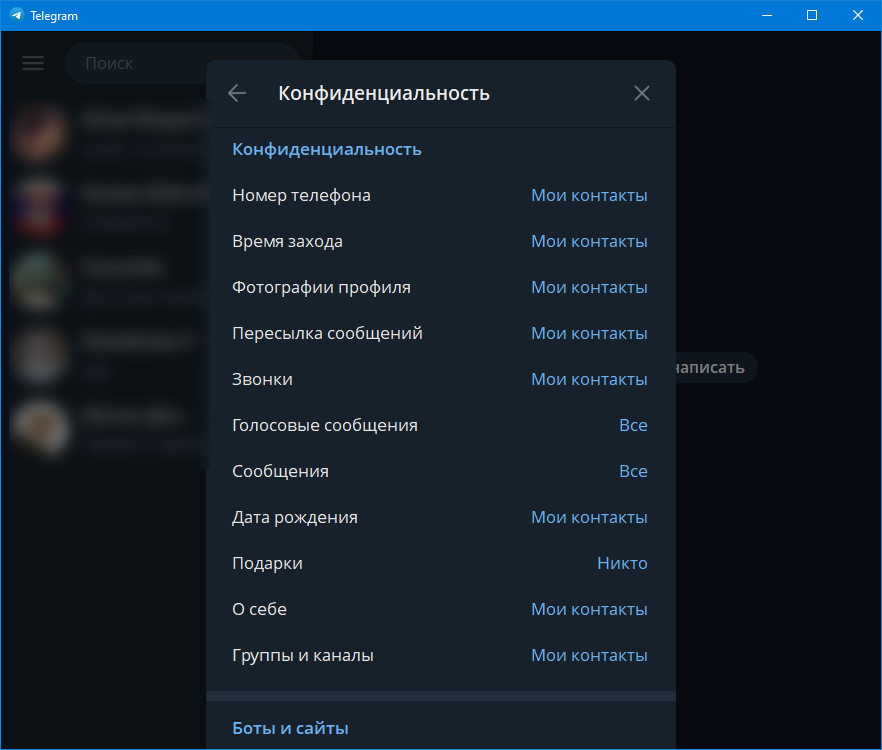
Task: Click the Telegram logo in title bar
Action: pyautogui.click(x=16, y=15)
